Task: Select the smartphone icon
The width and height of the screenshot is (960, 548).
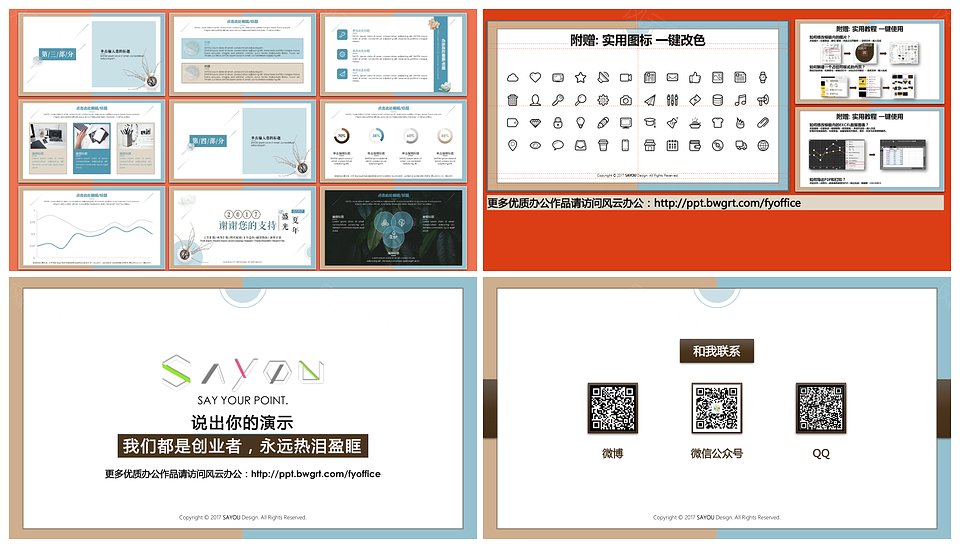Action: [x=626, y=145]
